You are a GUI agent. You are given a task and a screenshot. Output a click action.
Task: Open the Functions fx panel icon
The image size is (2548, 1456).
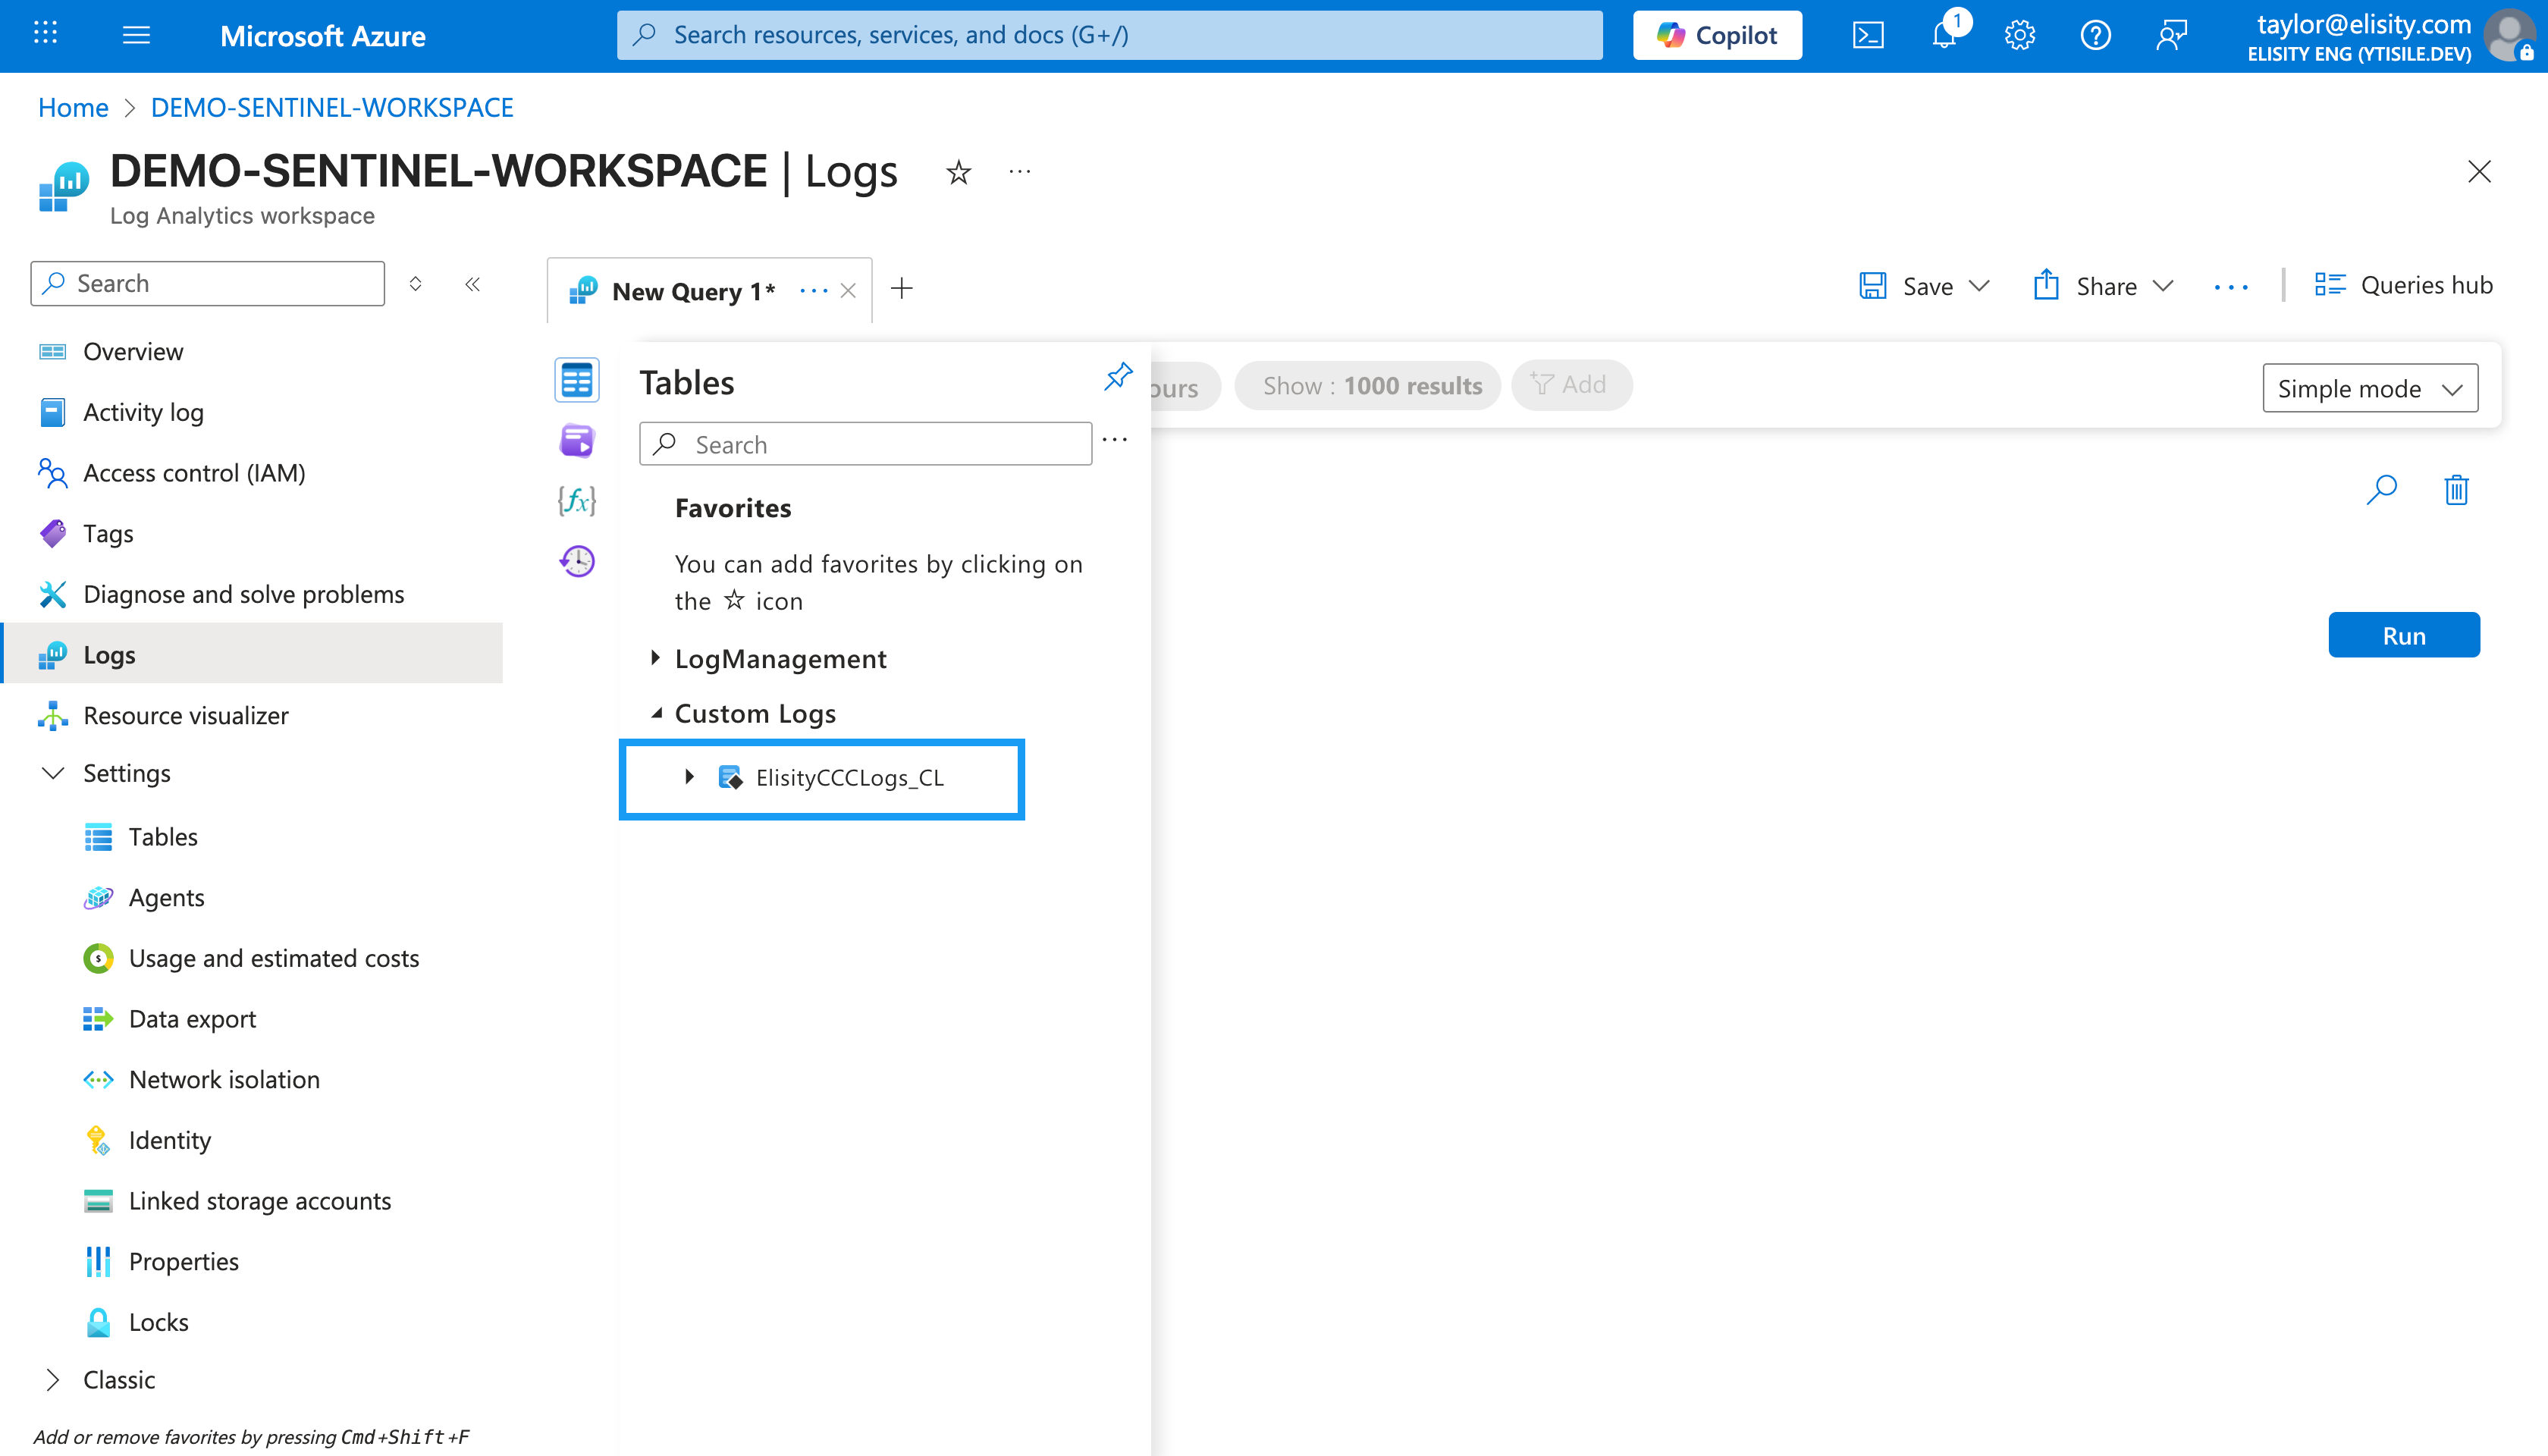click(577, 500)
